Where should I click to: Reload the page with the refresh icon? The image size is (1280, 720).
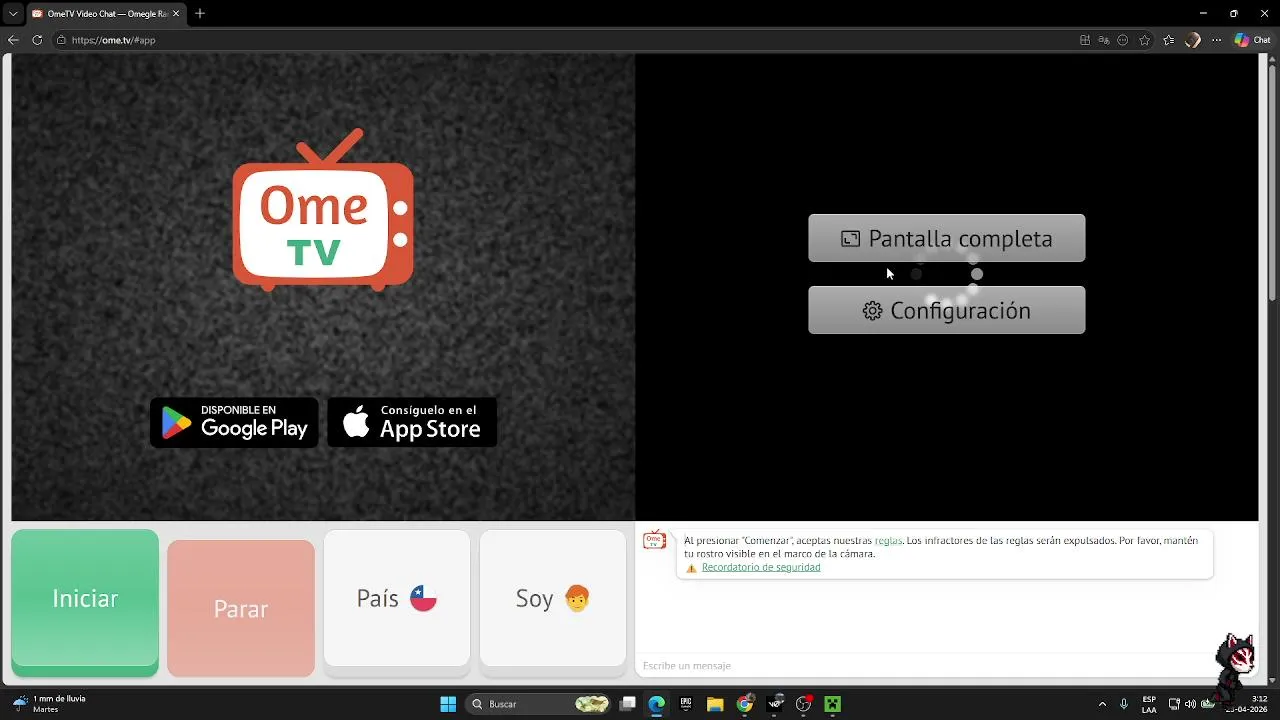click(x=37, y=40)
